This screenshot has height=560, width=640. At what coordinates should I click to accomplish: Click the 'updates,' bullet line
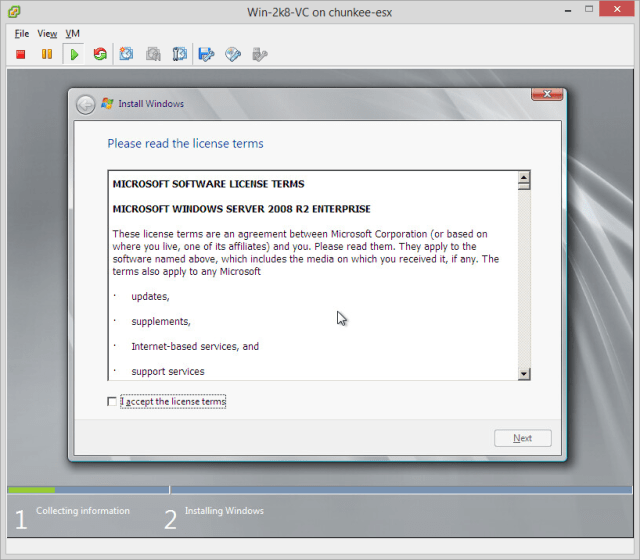[150, 296]
